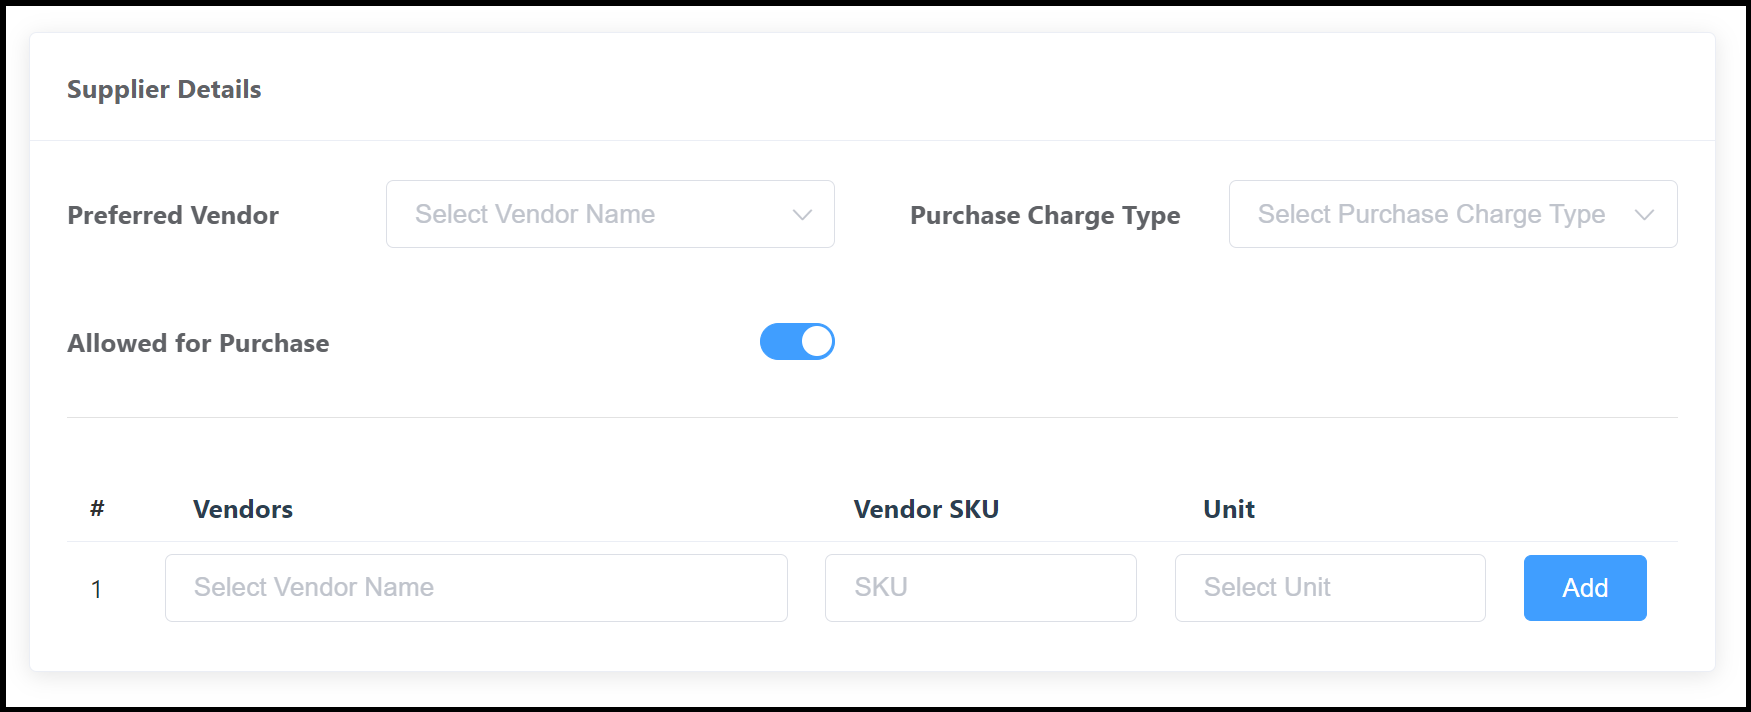This screenshot has width=1751, height=712.
Task: Click the Unit column header
Action: click(1228, 509)
